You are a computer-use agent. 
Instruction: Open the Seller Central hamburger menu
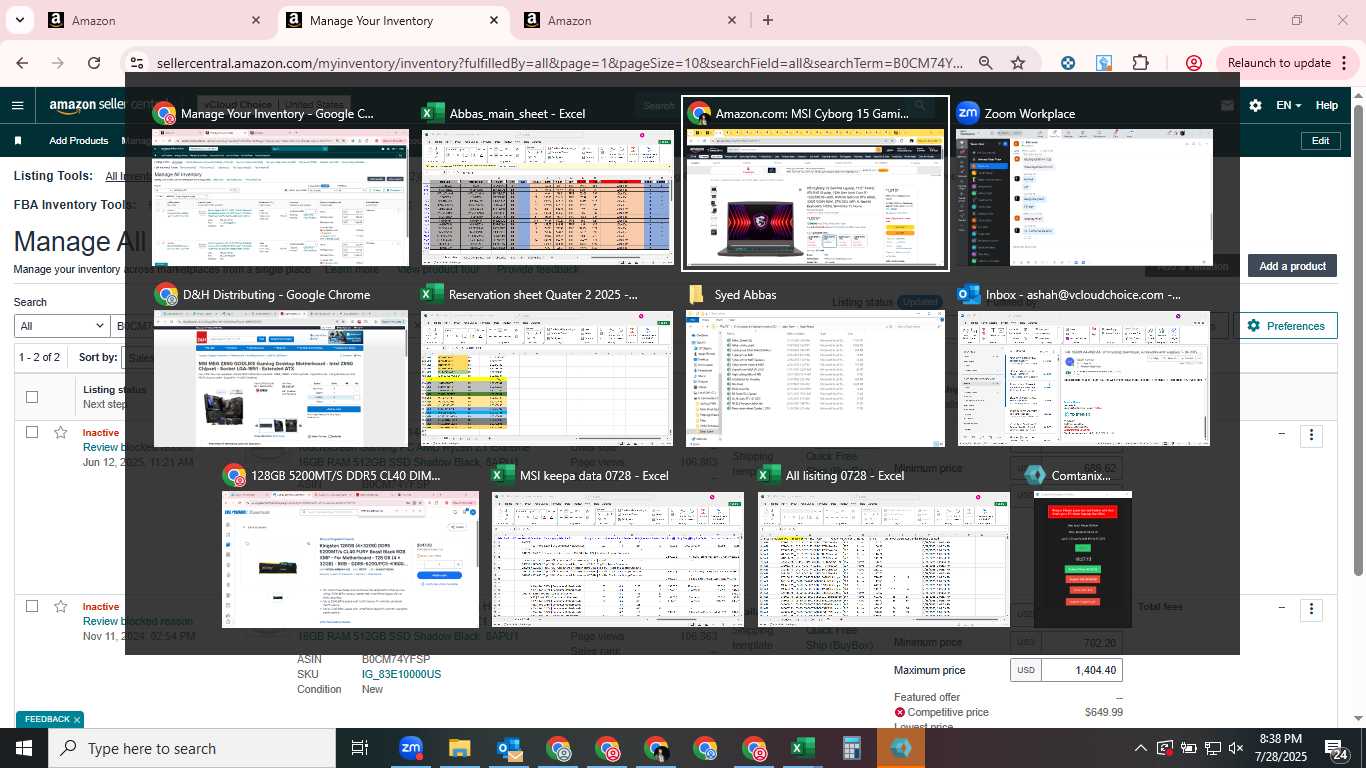tap(17, 105)
